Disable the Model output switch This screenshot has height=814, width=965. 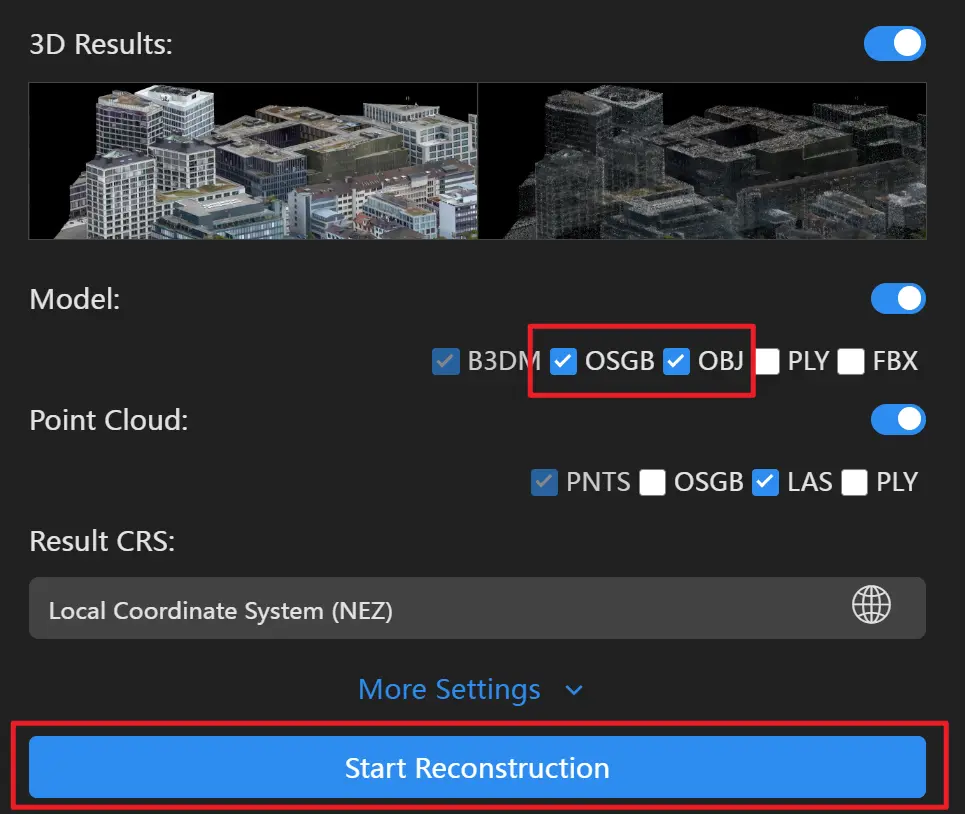pyautogui.click(x=897, y=299)
